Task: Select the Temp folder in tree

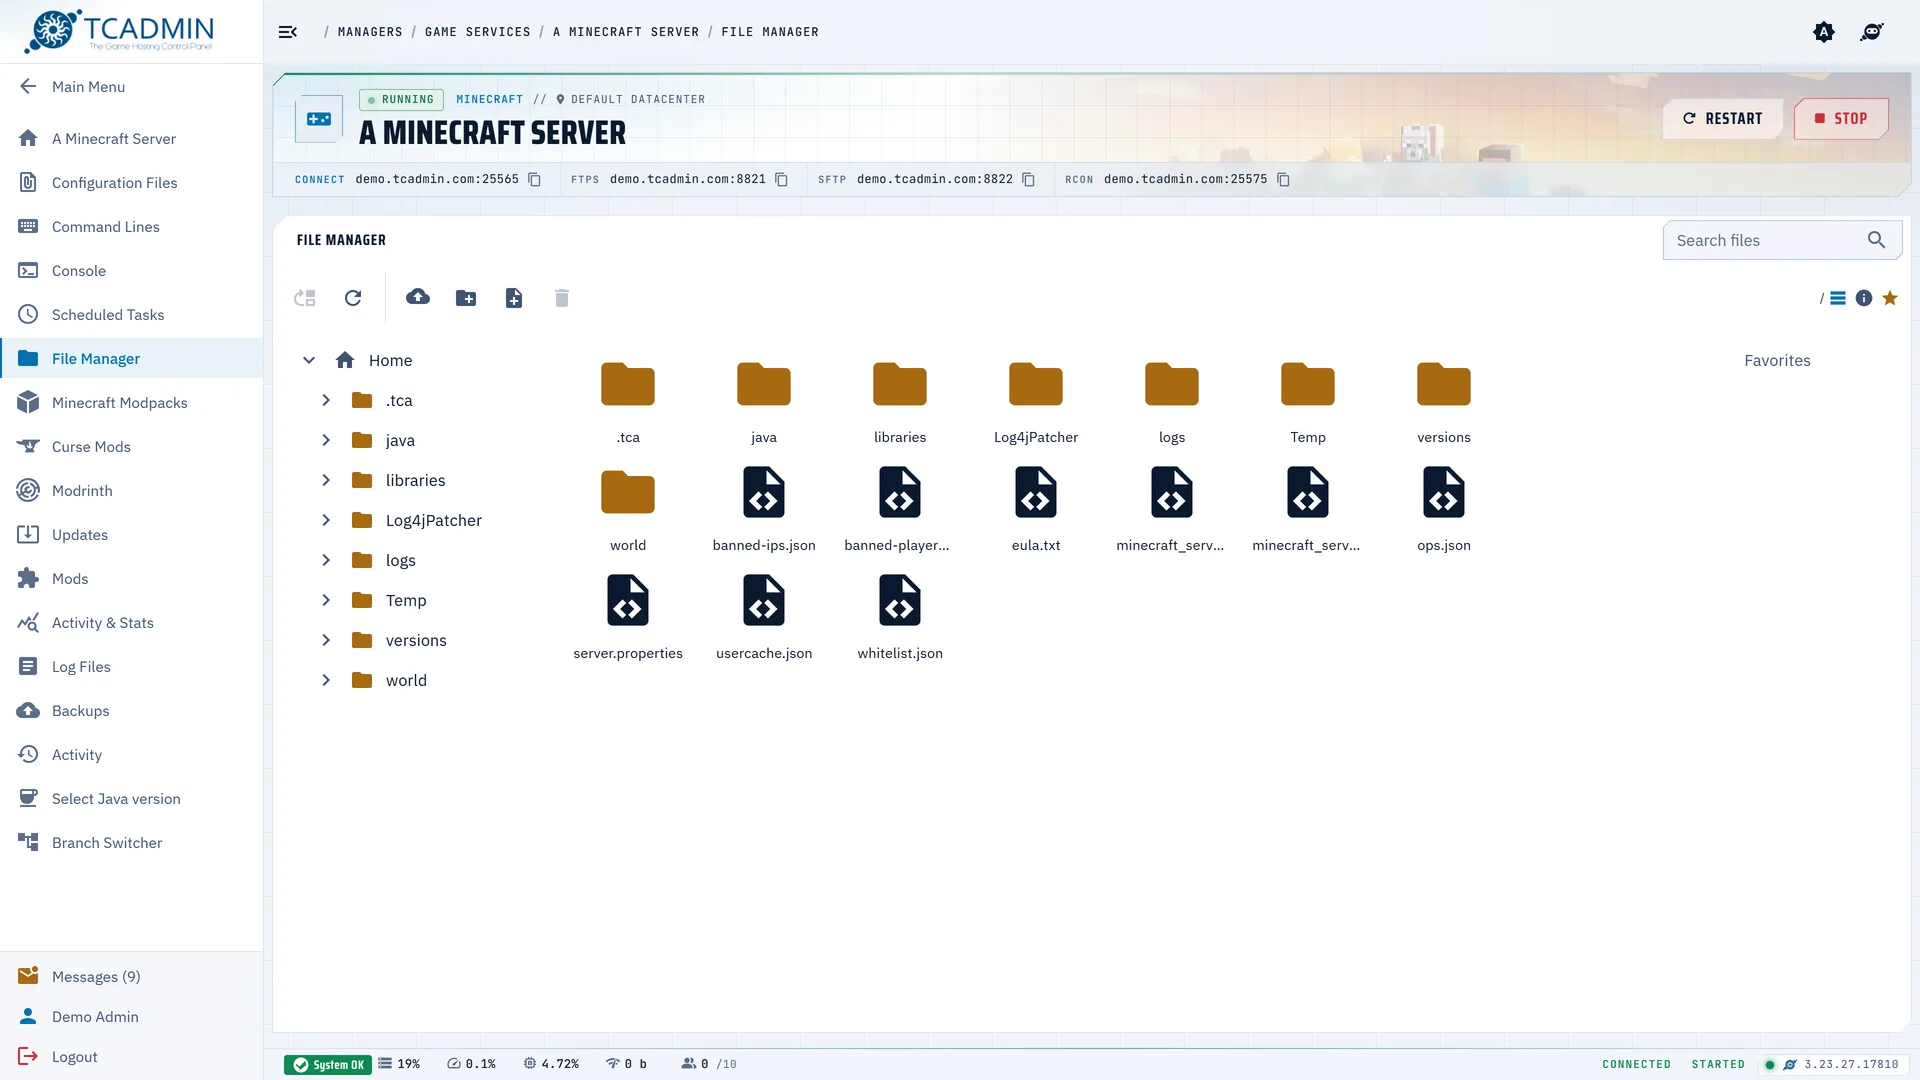Action: tap(406, 600)
